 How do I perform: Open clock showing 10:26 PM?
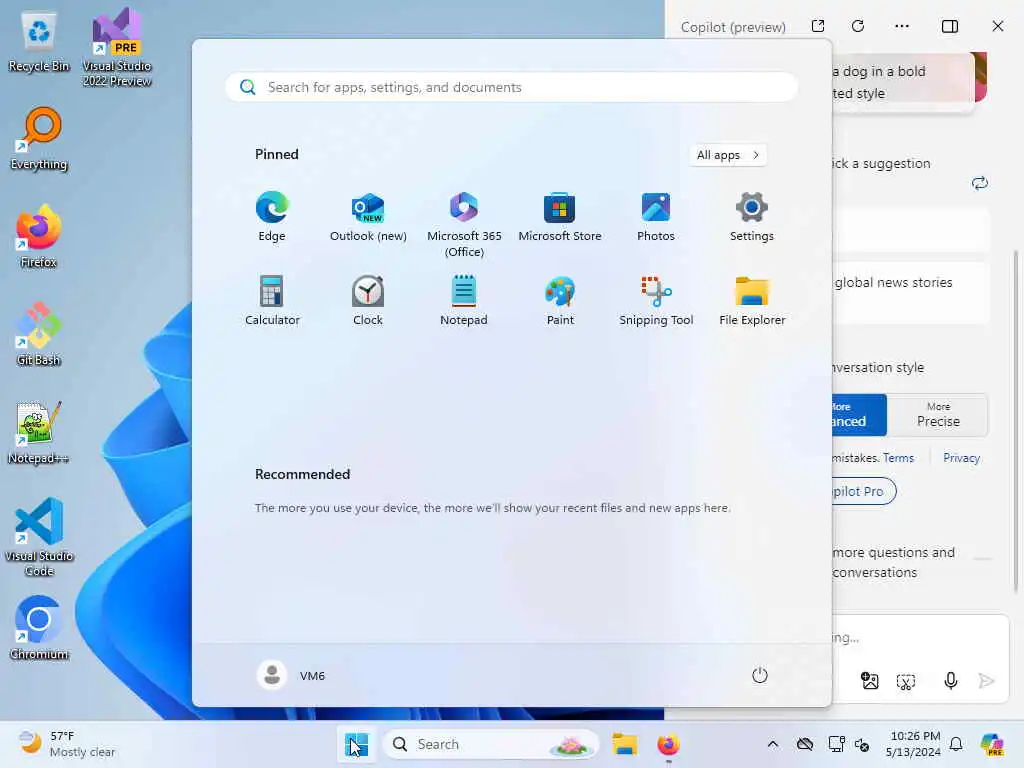[915, 744]
